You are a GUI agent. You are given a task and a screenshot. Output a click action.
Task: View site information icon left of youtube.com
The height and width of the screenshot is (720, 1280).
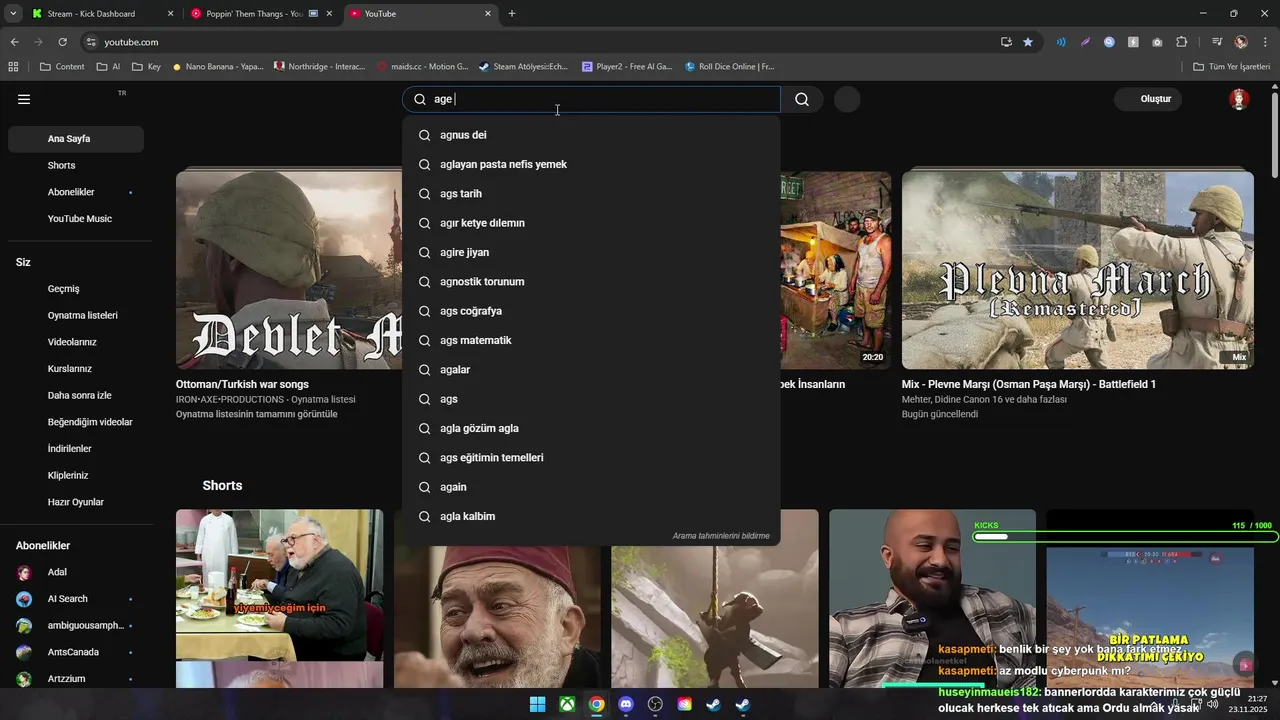coord(91,42)
